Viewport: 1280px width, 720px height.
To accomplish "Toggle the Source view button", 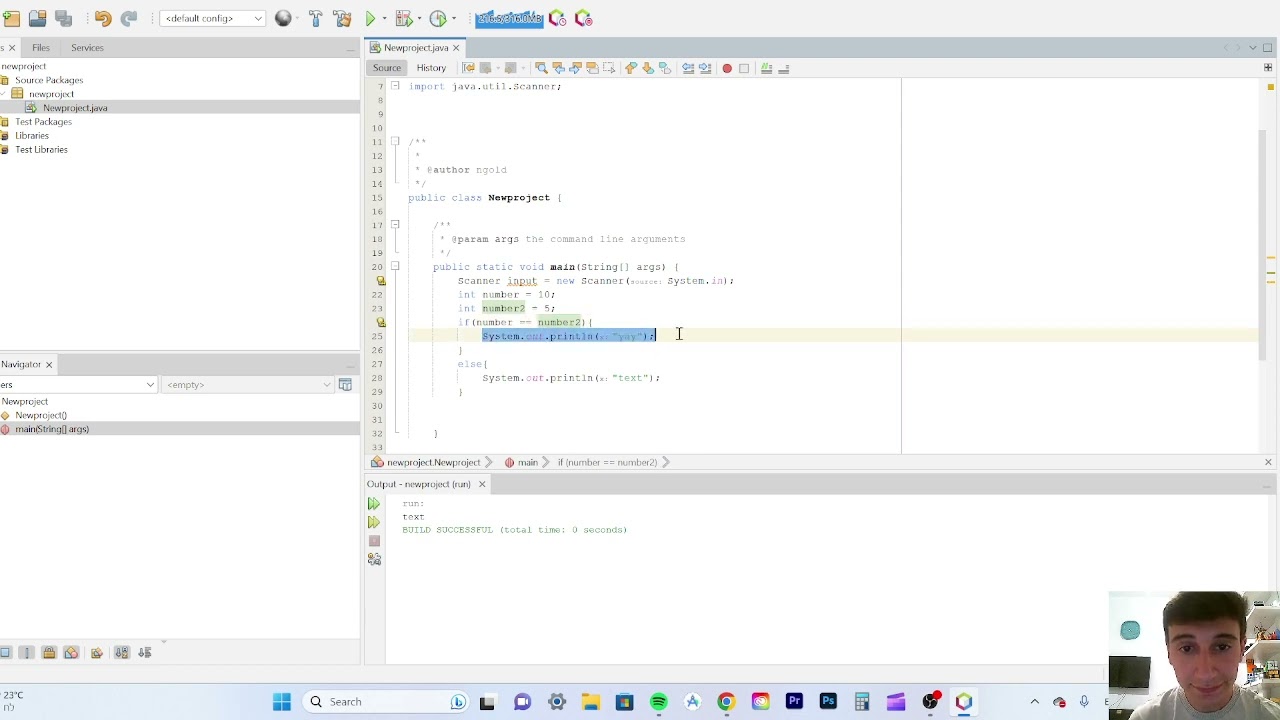I will pyautogui.click(x=387, y=68).
